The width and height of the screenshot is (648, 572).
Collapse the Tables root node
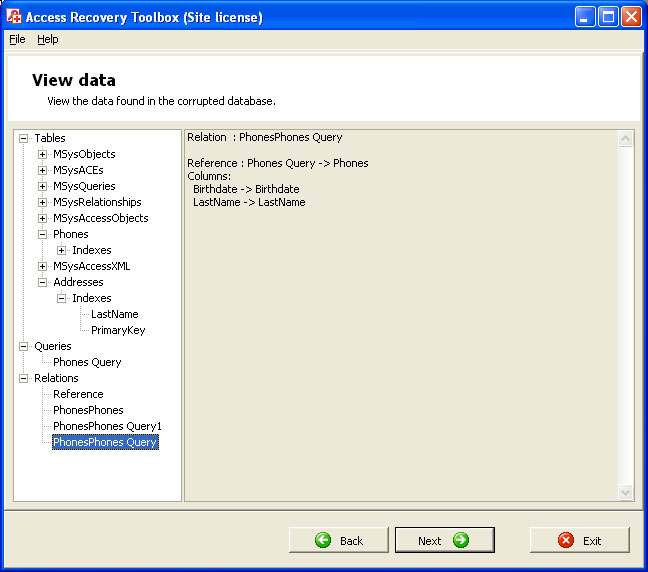(x=24, y=138)
